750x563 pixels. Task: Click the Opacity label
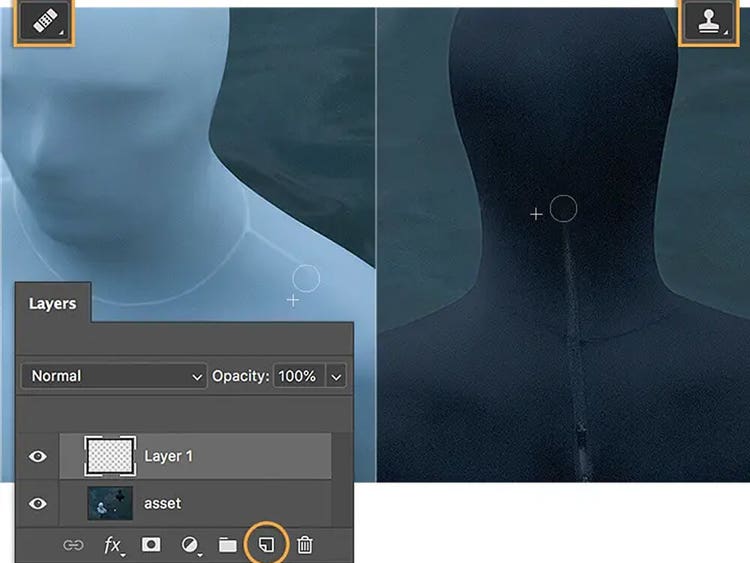click(x=241, y=376)
